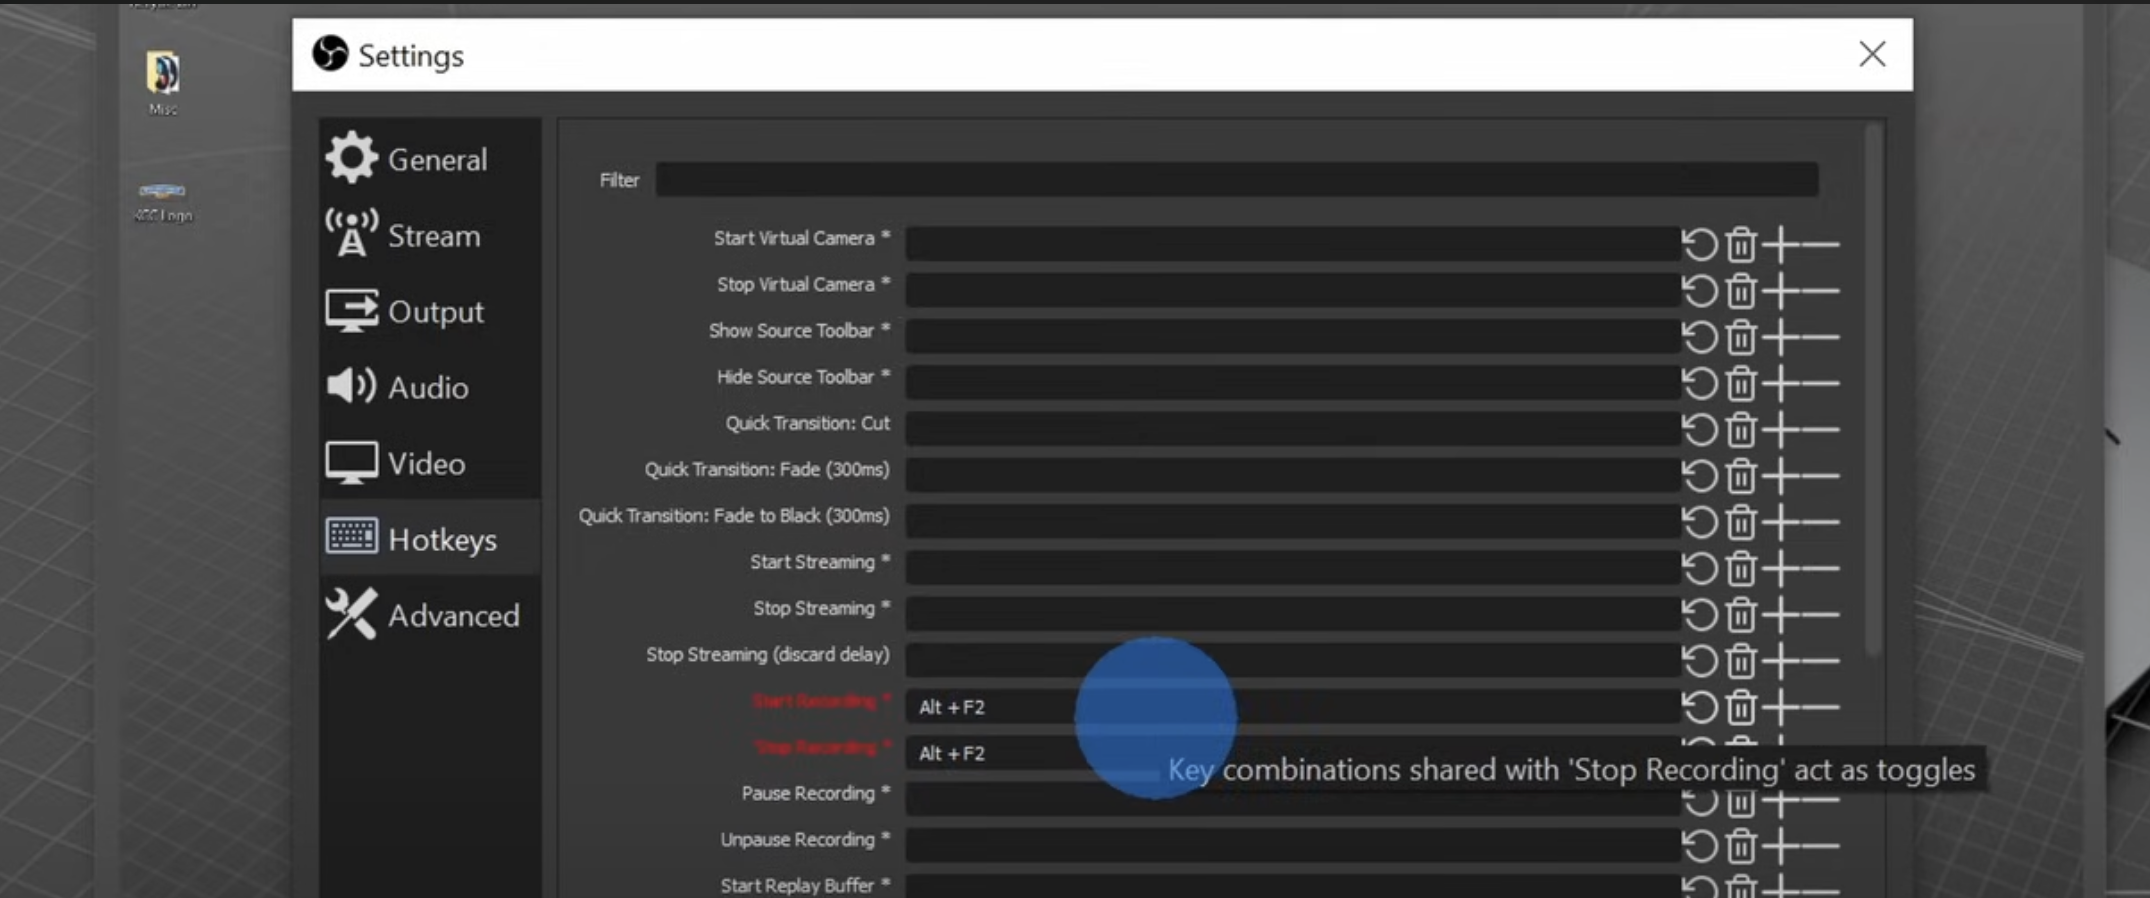Add a hotkey for Unpause Recording
The height and width of the screenshot is (898, 2150).
tap(1780, 846)
